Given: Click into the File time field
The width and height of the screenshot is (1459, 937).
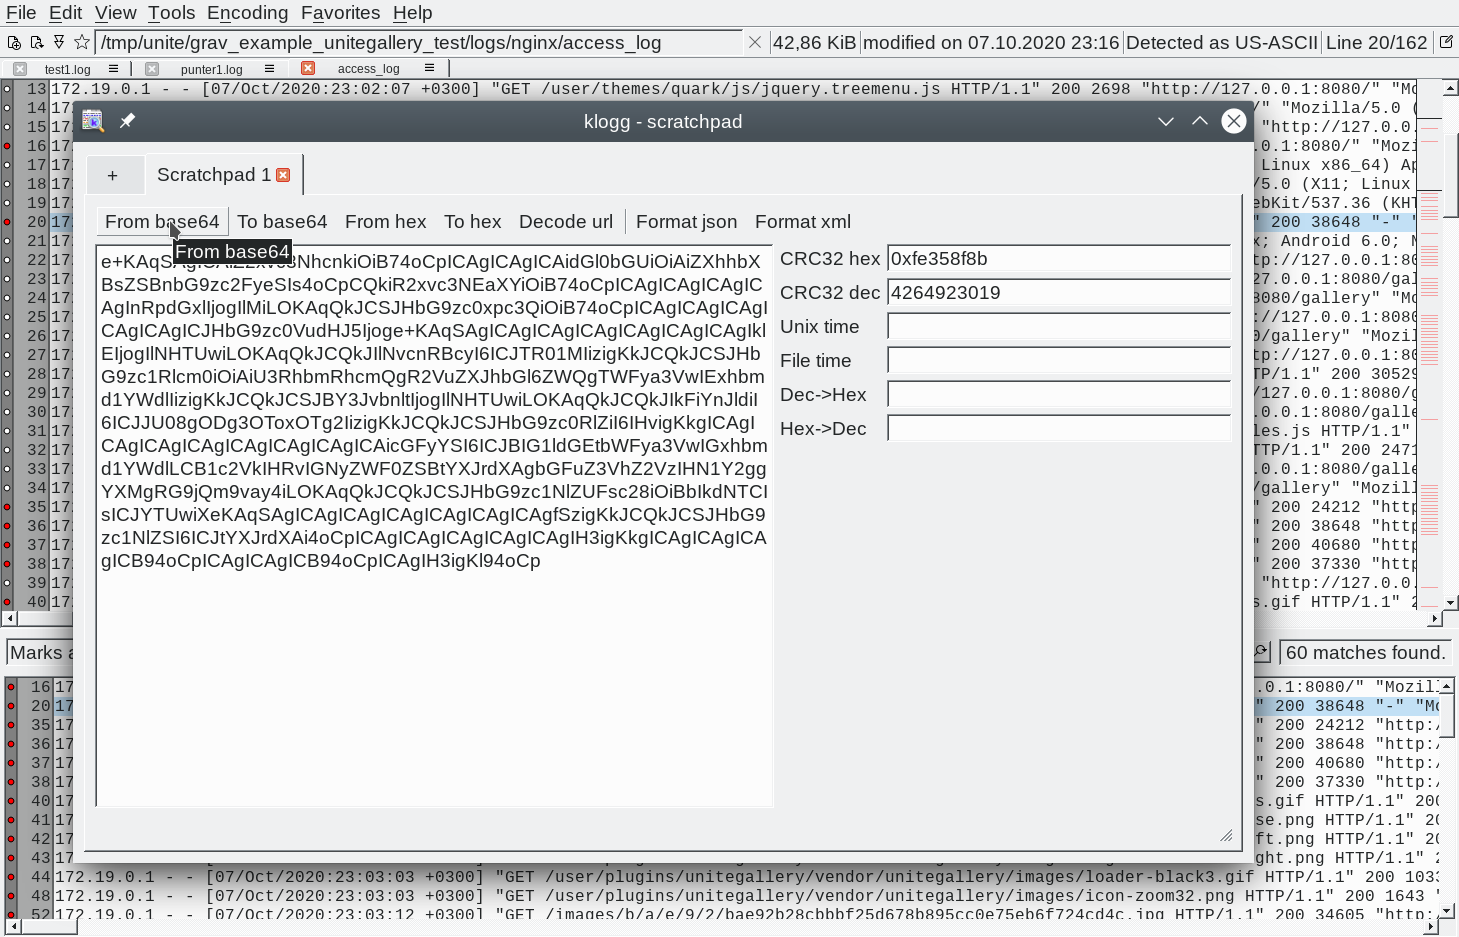Looking at the screenshot, I should [1059, 361].
